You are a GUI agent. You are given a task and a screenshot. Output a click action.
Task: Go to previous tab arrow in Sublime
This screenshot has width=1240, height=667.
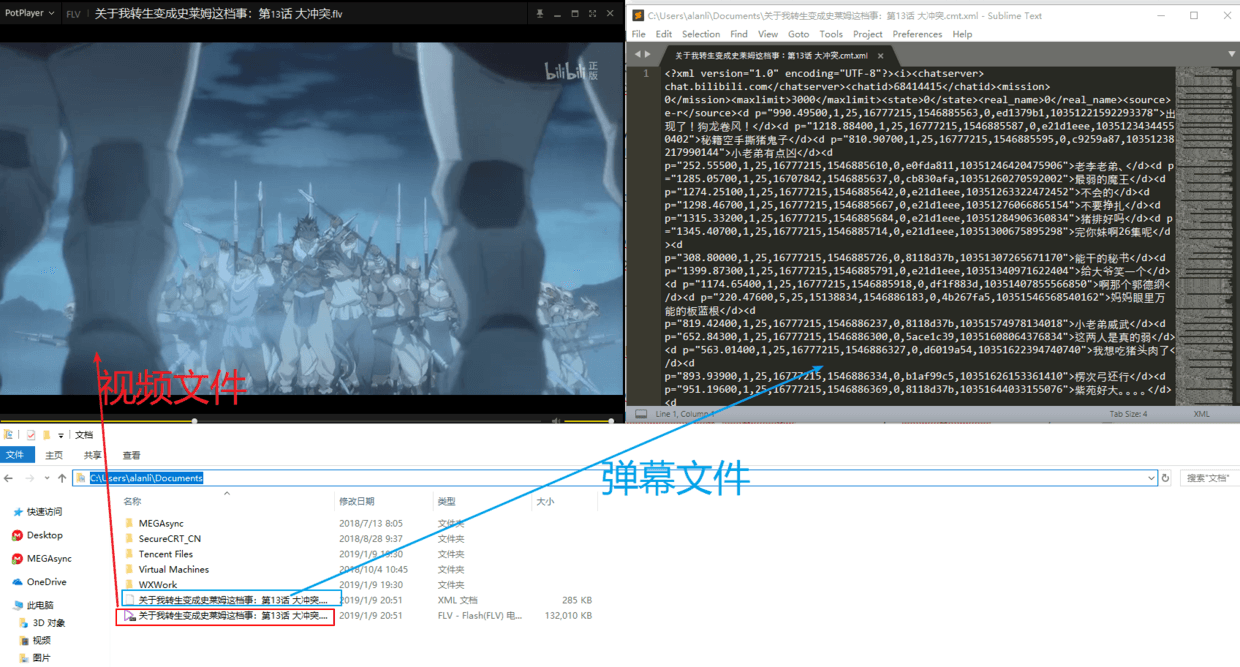point(636,55)
